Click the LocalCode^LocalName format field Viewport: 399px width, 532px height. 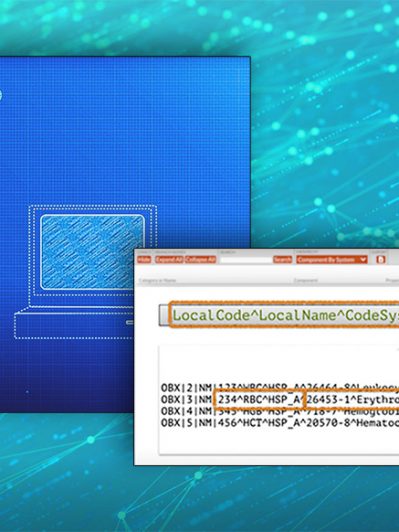(284, 315)
